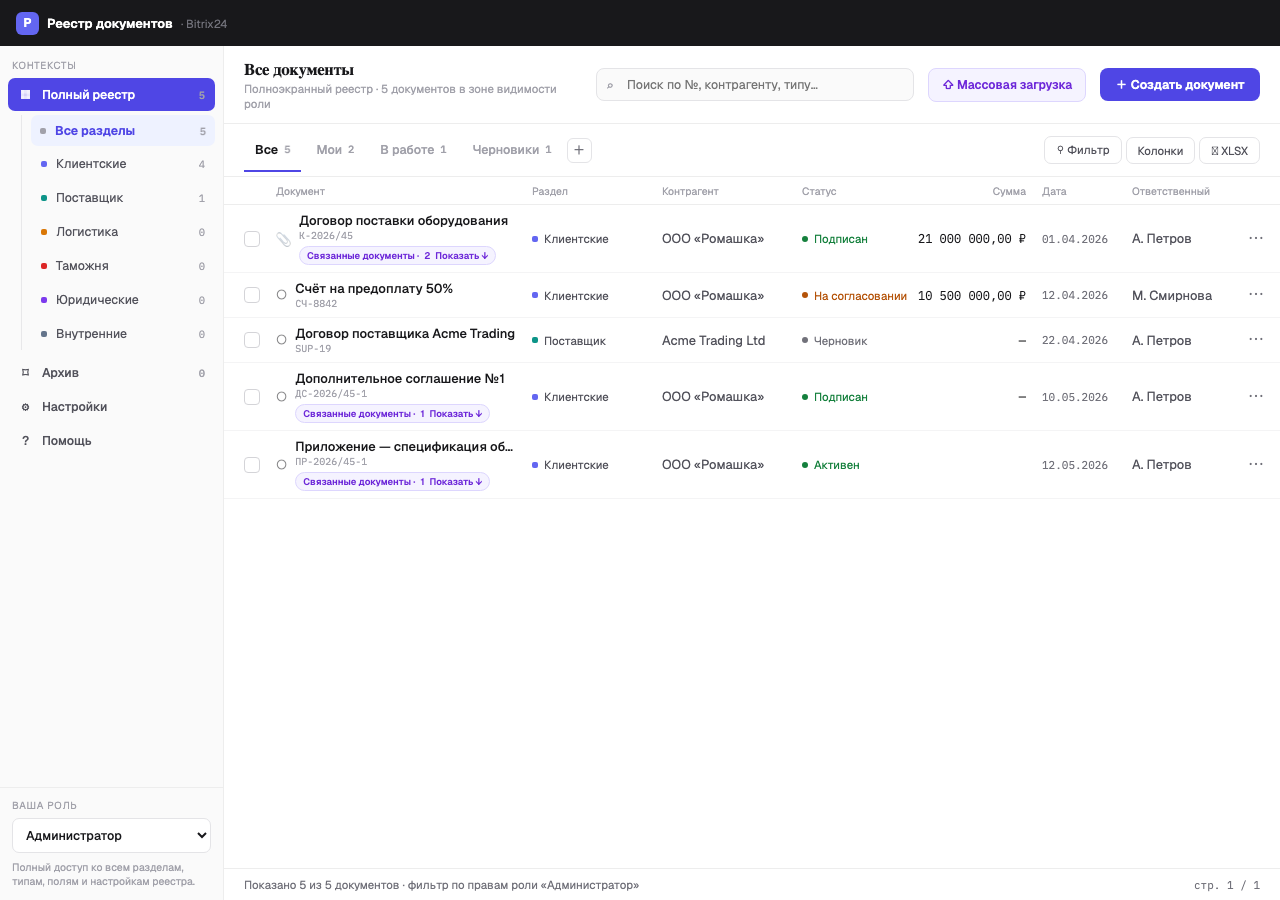
Task: Click the Архив sidebar icon
Action: pyautogui.click(x=25, y=373)
